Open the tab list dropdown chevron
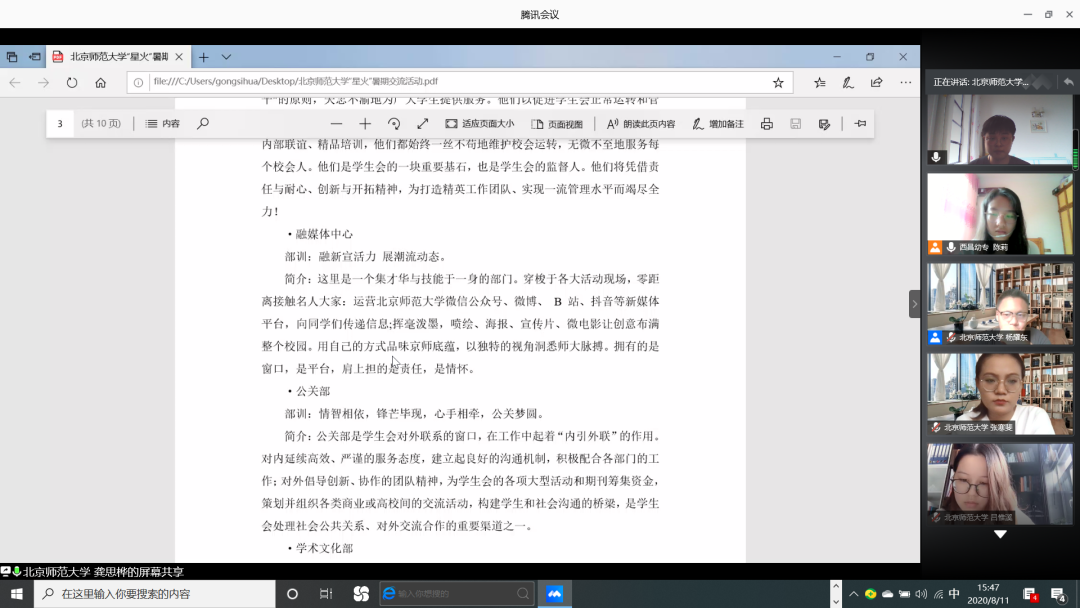Screen dimensions: 1080x608 226,57
